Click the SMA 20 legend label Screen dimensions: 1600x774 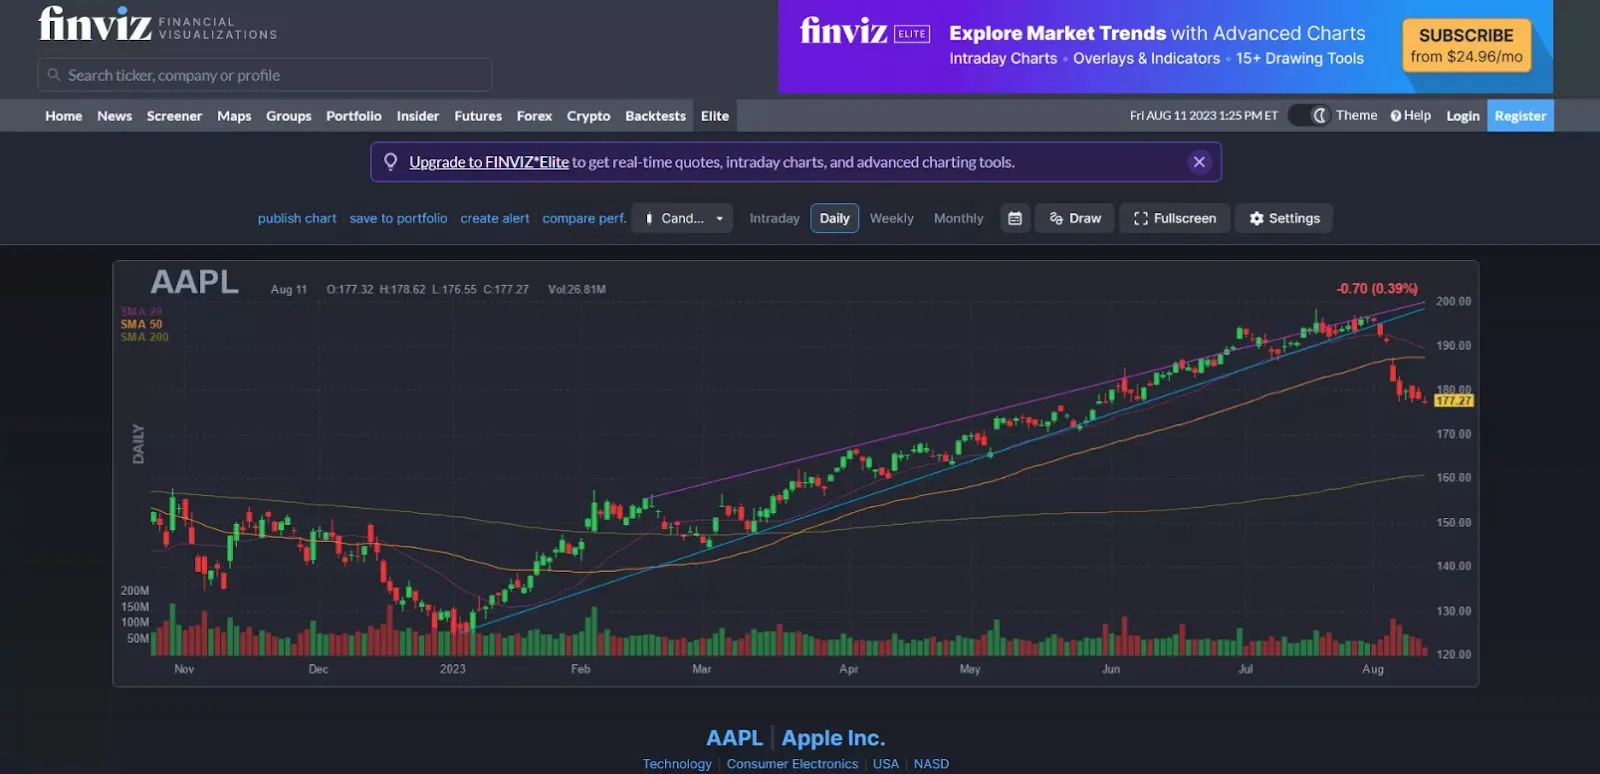tap(141, 311)
